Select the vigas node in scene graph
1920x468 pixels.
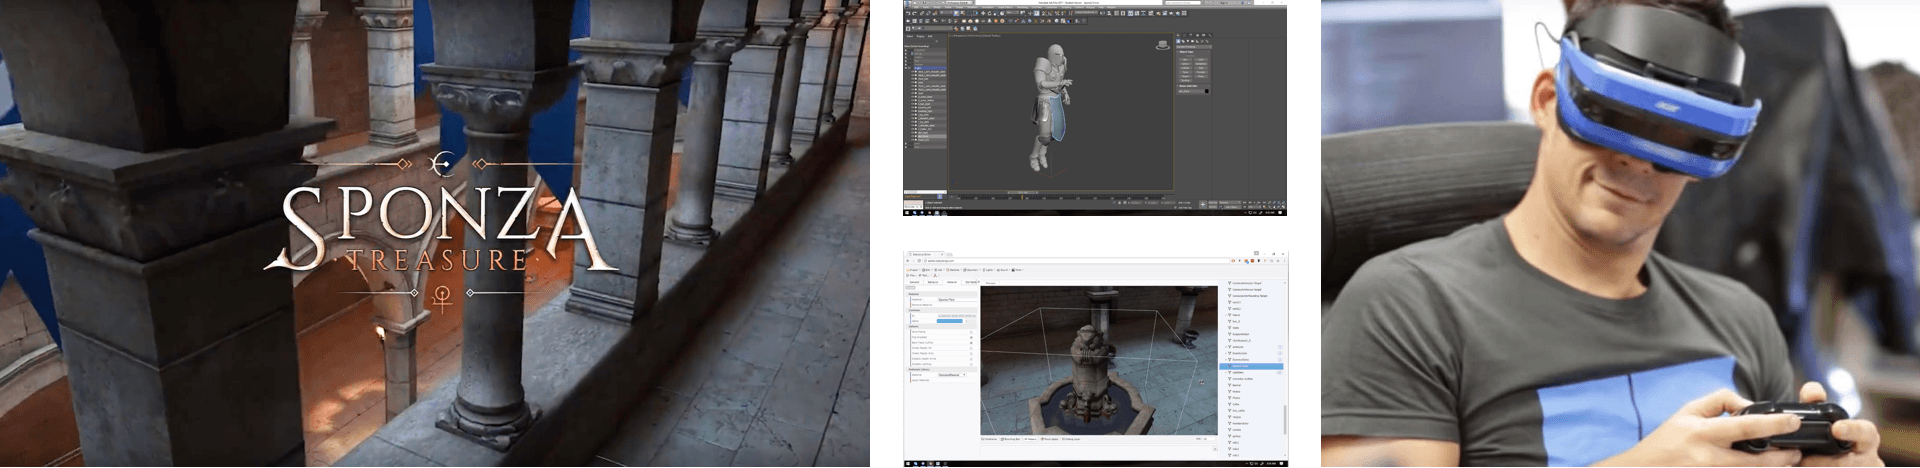1236,417
